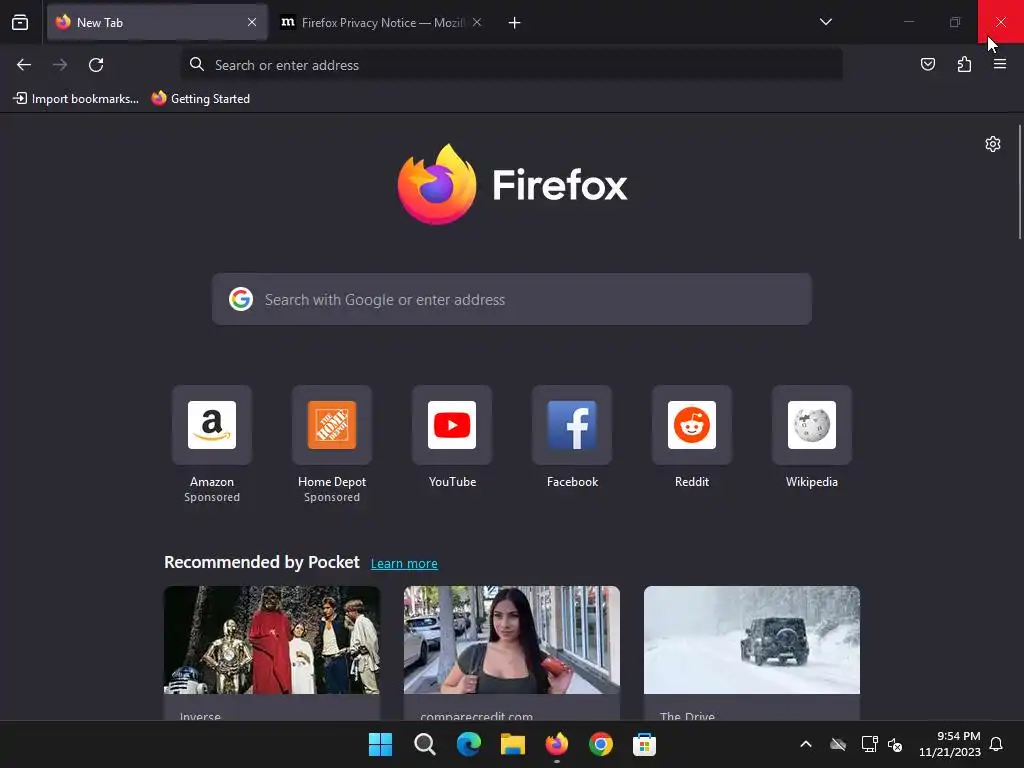1024x768 pixels.
Task: Close the New Tab tab
Action: 252,22
